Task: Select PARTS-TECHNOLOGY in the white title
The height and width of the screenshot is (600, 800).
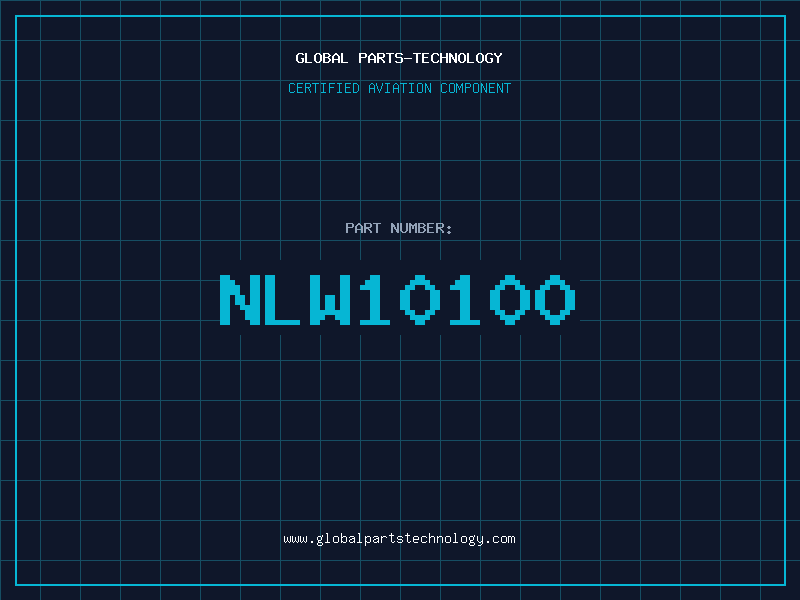Action: 431,58
